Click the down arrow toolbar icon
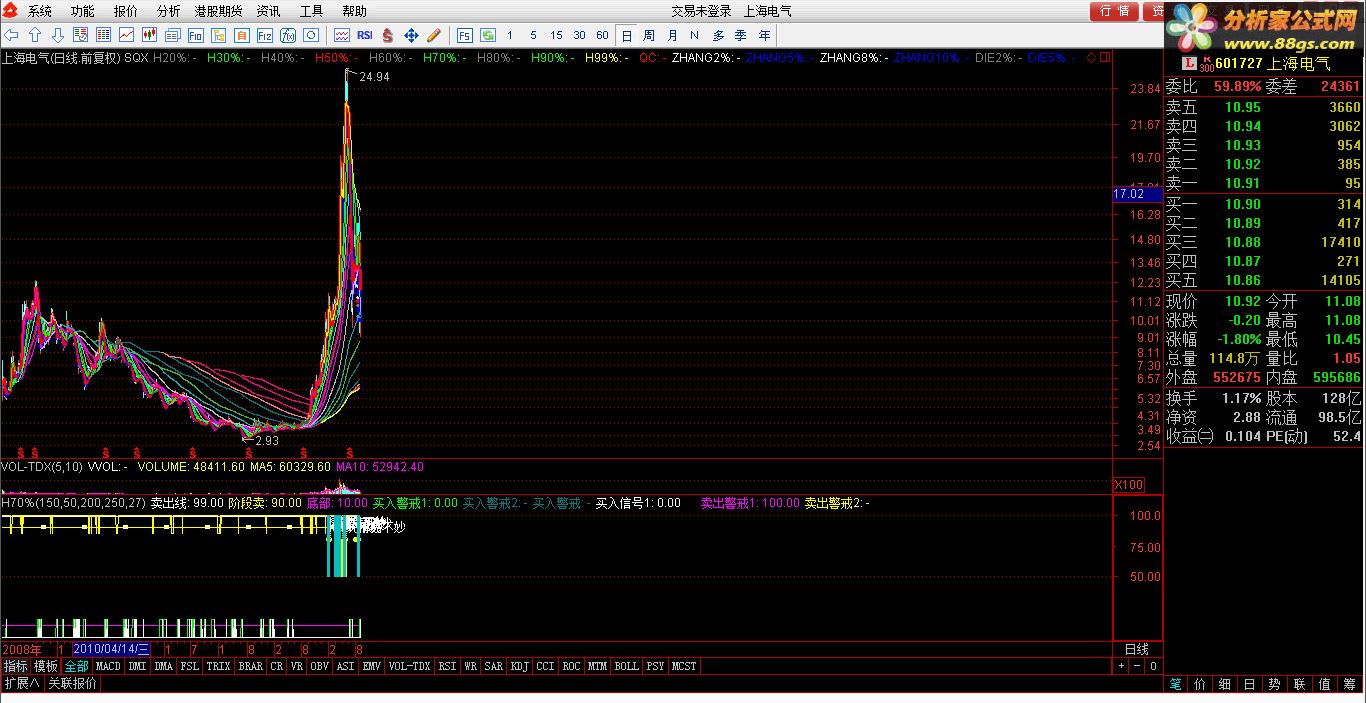 pos(58,35)
